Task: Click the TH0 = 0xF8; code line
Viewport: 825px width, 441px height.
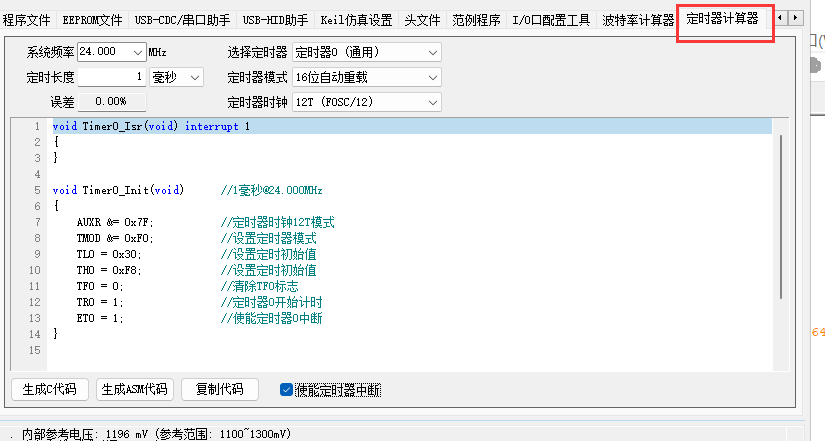Action: tap(109, 270)
